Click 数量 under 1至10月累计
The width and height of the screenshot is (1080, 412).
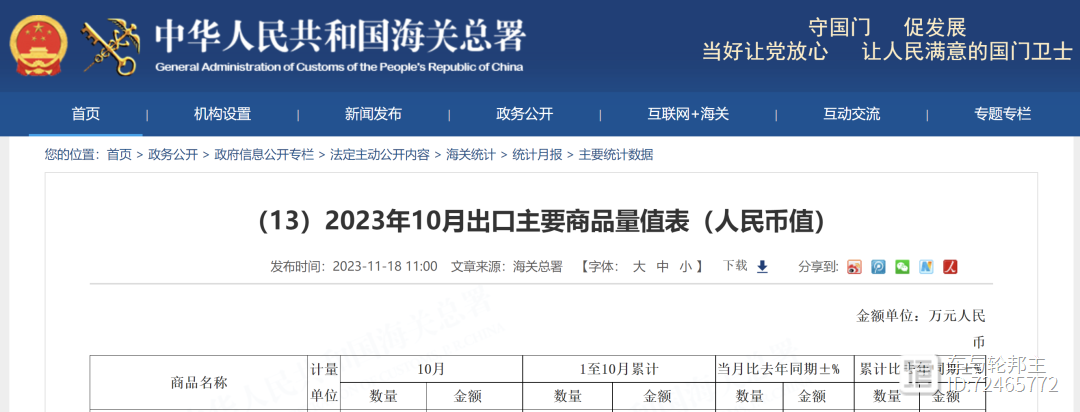coord(568,396)
